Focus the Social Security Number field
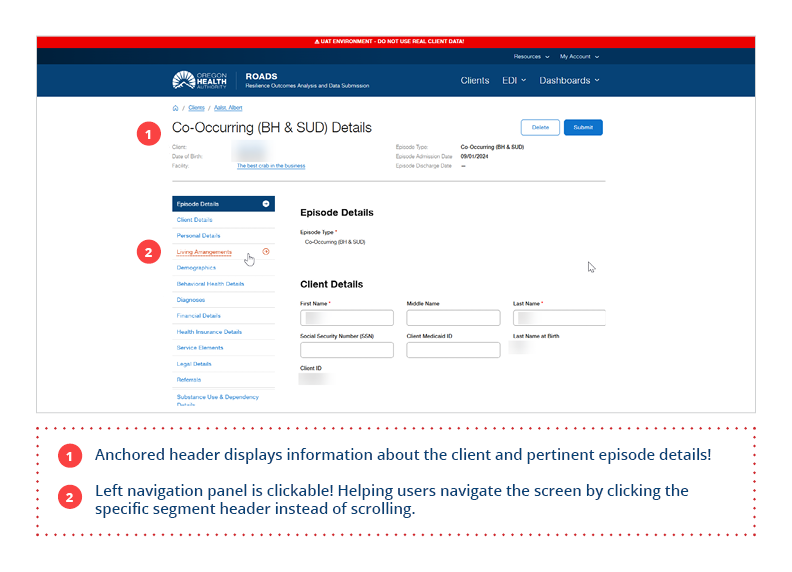This screenshot has width=792, height=572. point(346,350)
